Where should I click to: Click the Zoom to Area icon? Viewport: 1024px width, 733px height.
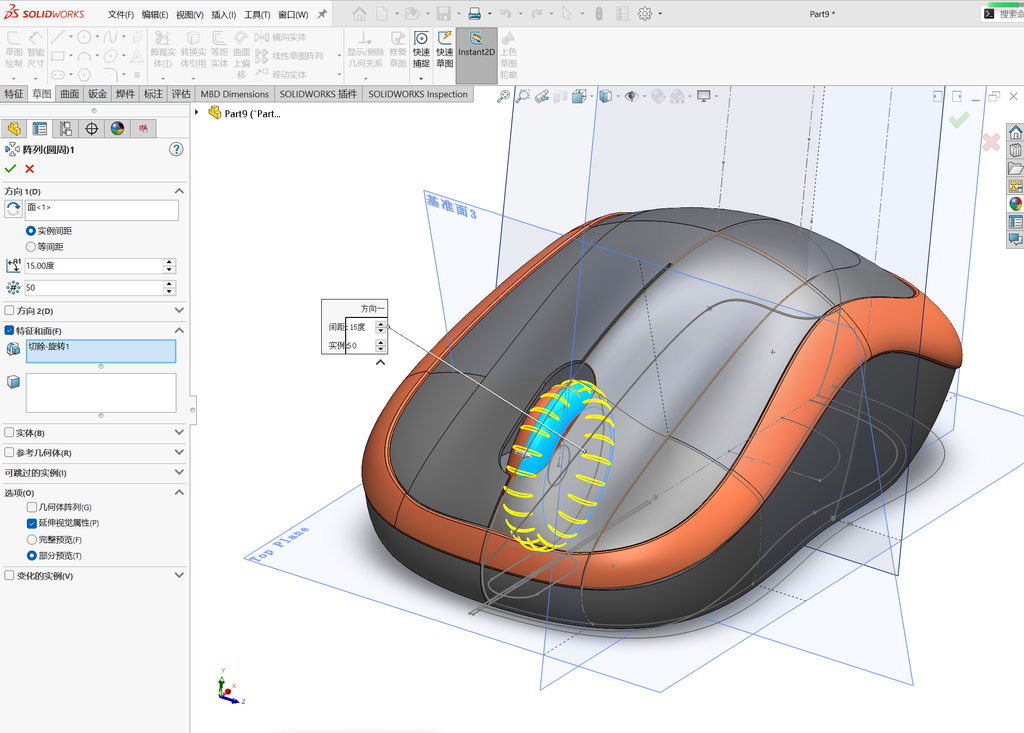522,97
